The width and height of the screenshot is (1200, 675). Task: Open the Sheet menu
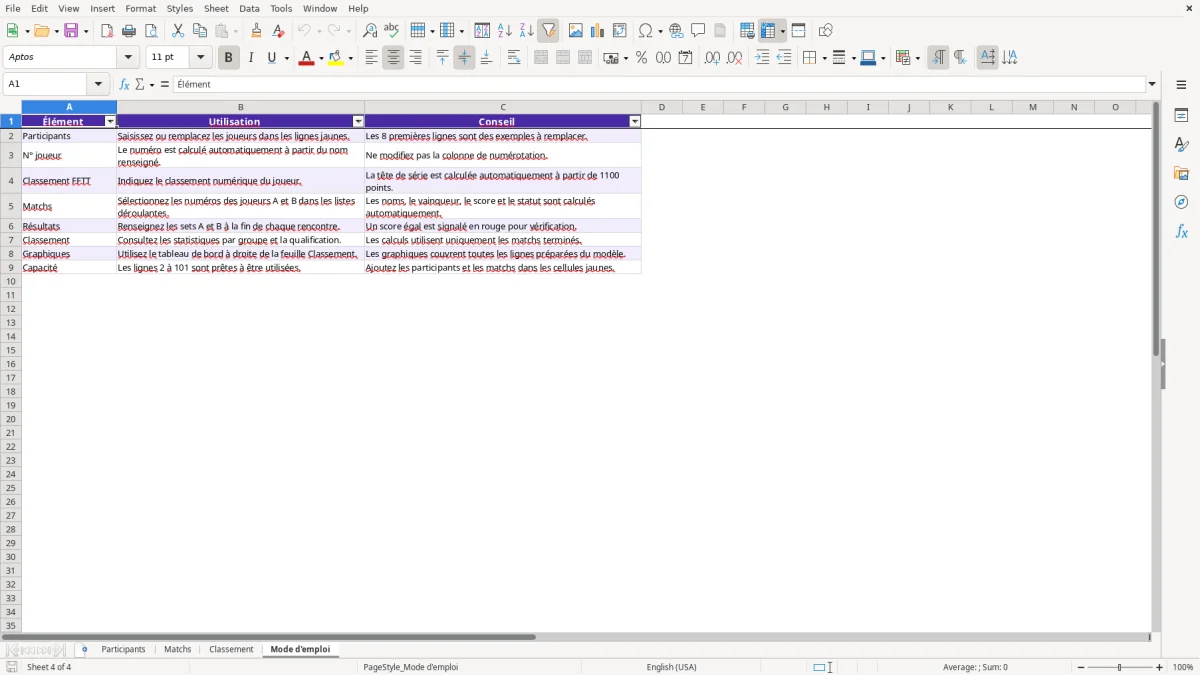pyautogui.click(x=216, y=8)
